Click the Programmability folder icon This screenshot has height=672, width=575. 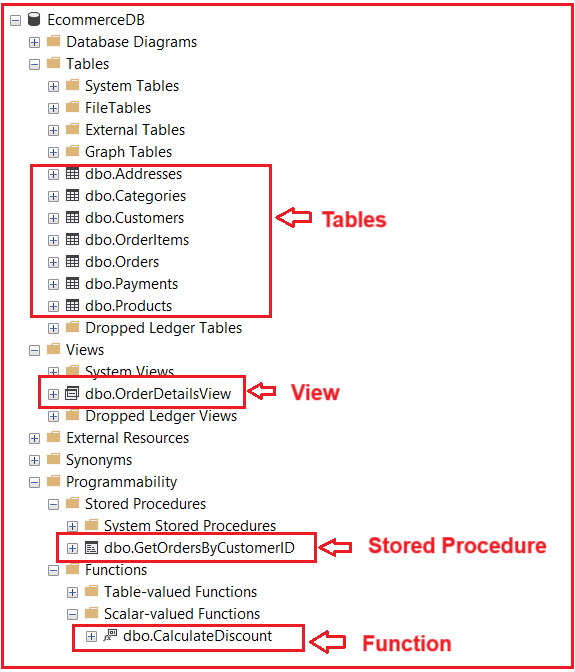(x=54, y=481)
